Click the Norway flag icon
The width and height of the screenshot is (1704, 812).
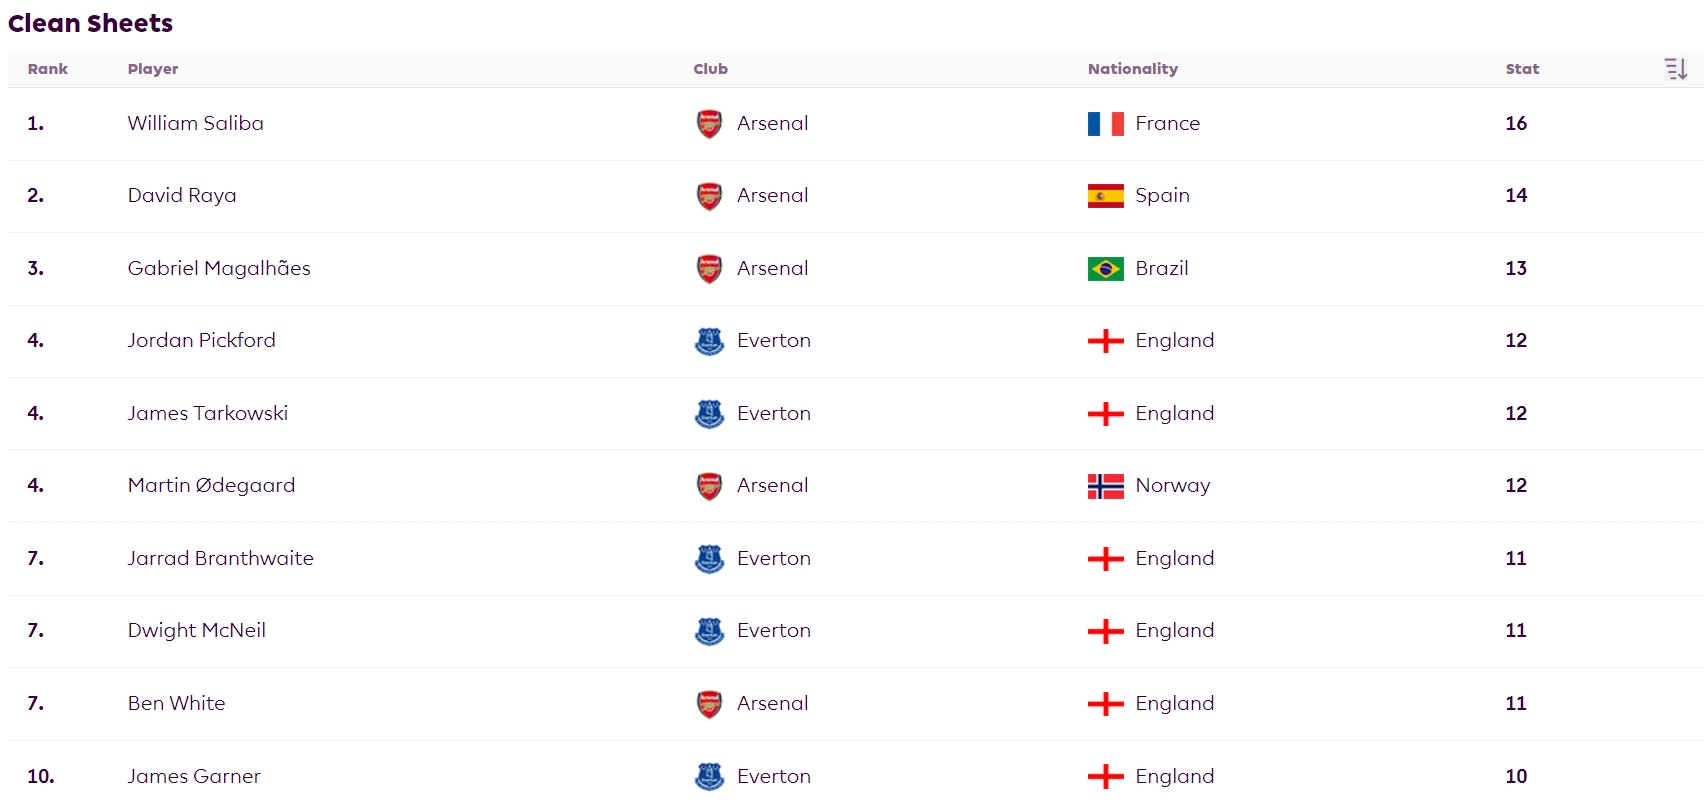pos(1105,486)
